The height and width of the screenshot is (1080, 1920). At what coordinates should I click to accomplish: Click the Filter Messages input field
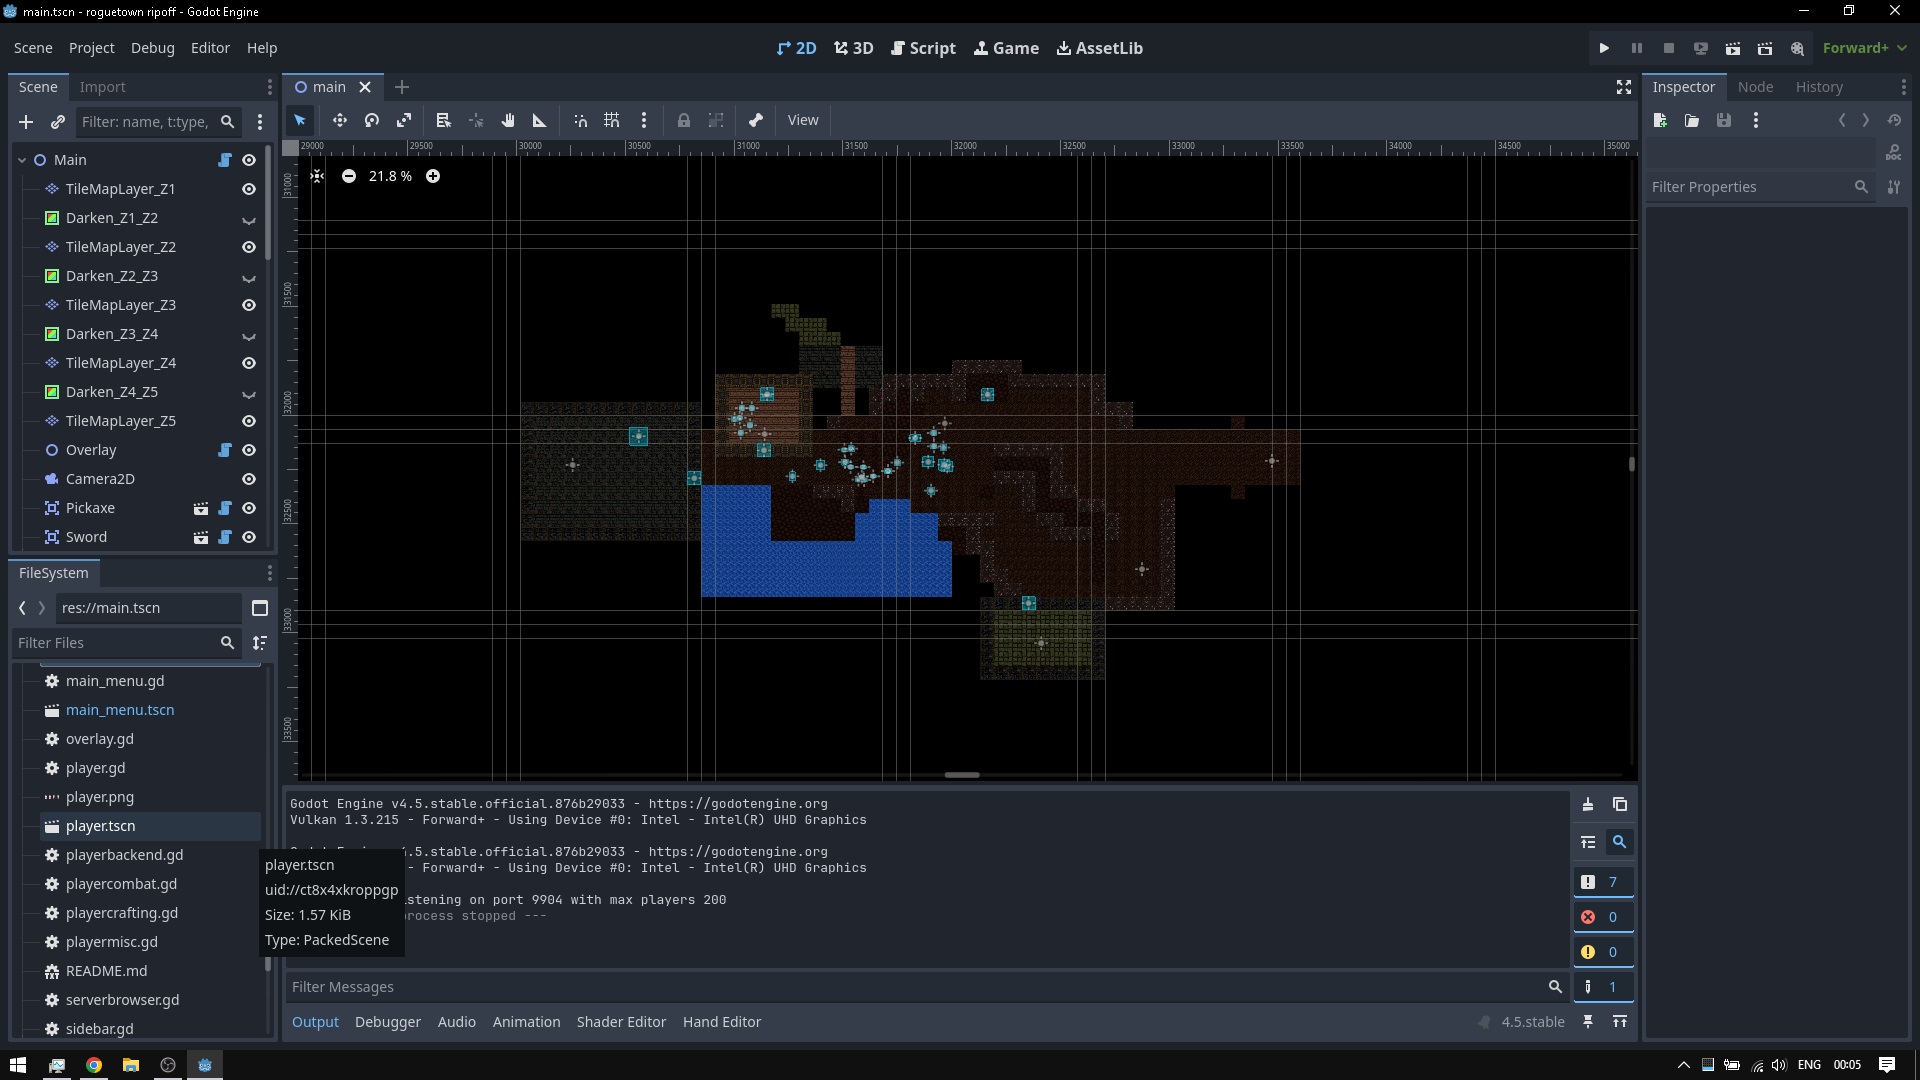915,987
